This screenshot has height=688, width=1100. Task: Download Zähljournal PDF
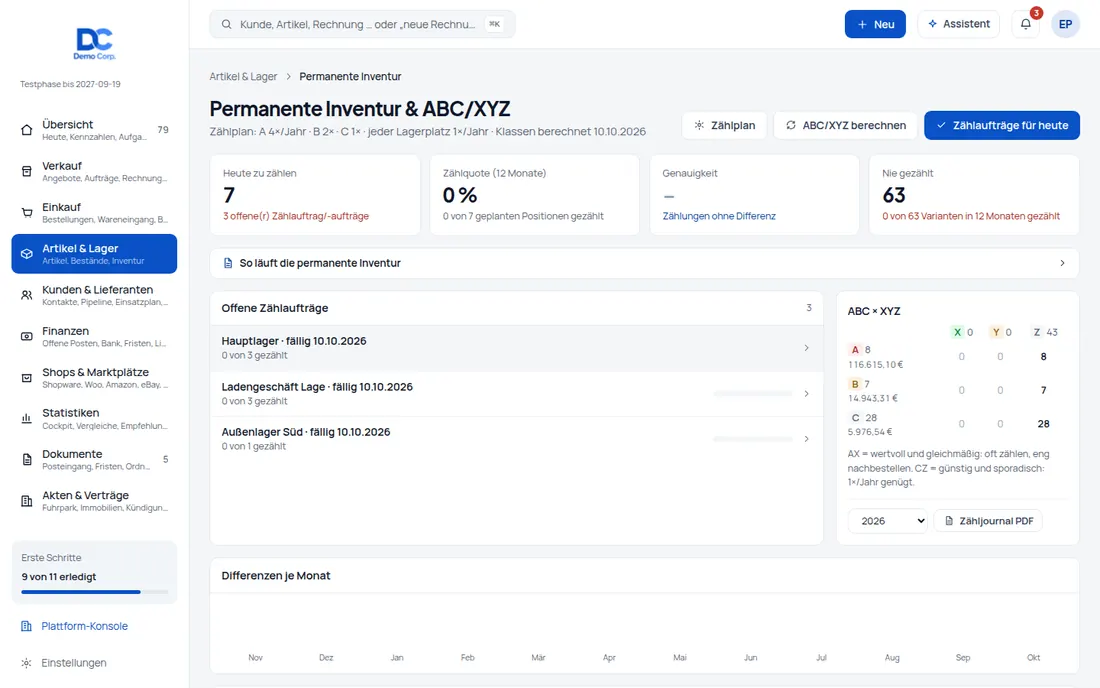[x=988, y=521]
